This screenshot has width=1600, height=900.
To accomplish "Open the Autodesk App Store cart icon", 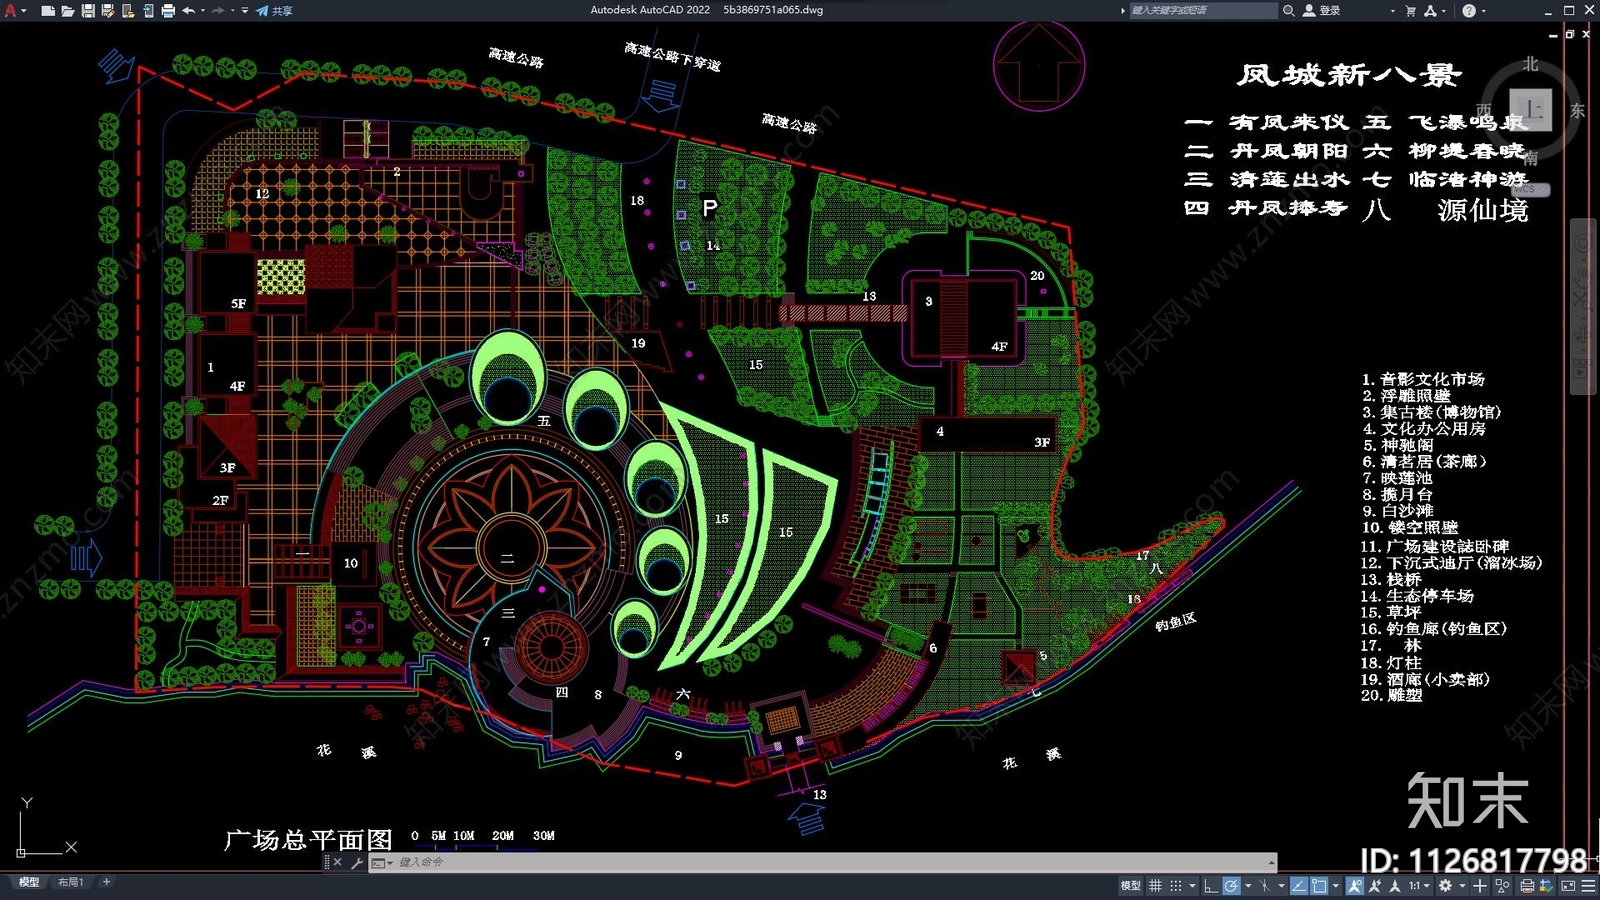I will (1410, 11).
